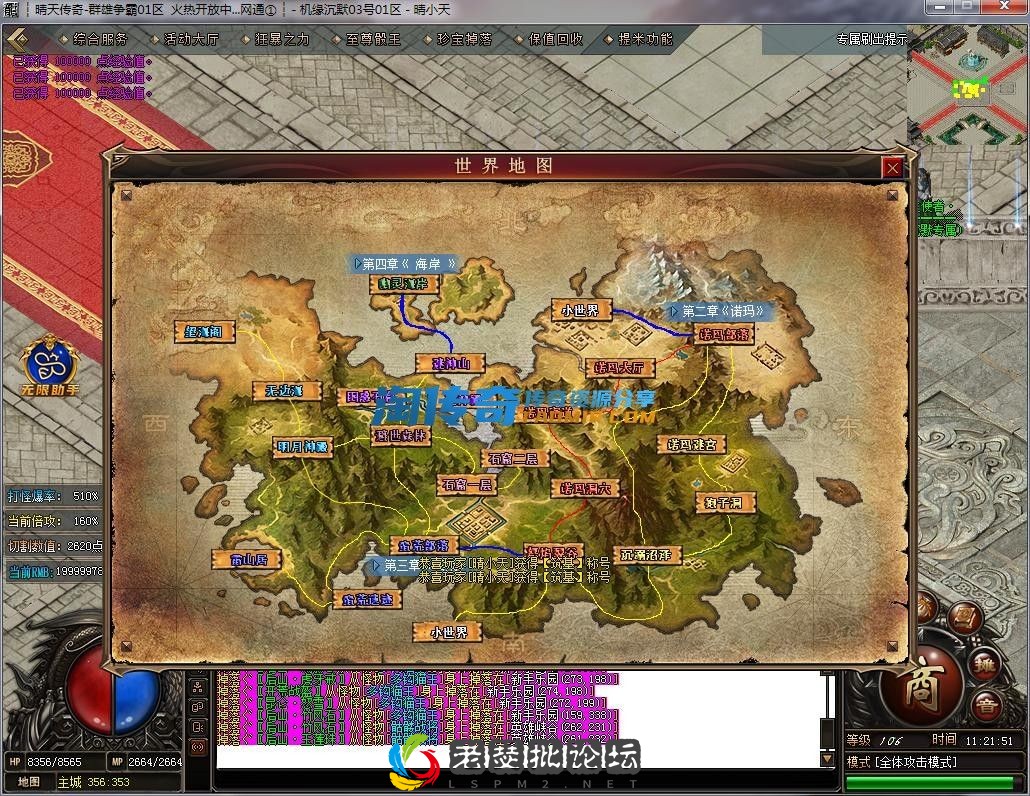The image size is (1030, 796).
Task: Select the 诺玛迷宫 map location
Action: coord(692,445)
